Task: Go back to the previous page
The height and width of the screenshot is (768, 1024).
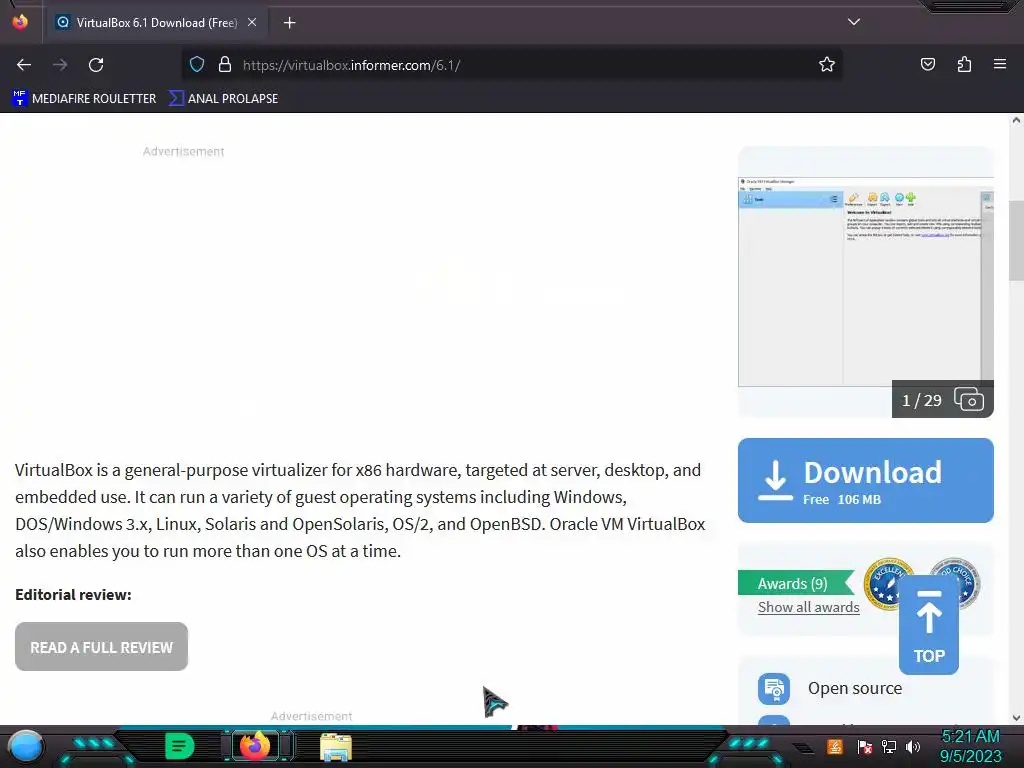Action: (x=24, y=65)
